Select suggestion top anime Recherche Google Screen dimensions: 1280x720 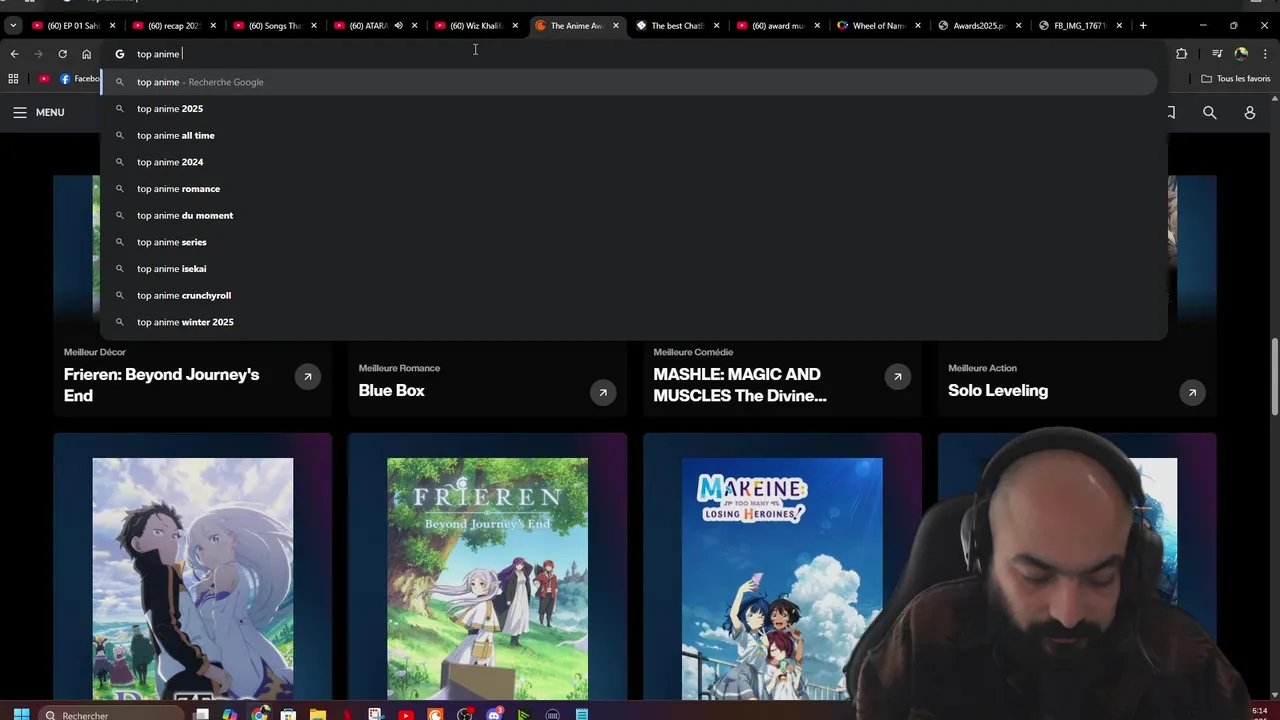pyautogui.click(x=630, y=82)
